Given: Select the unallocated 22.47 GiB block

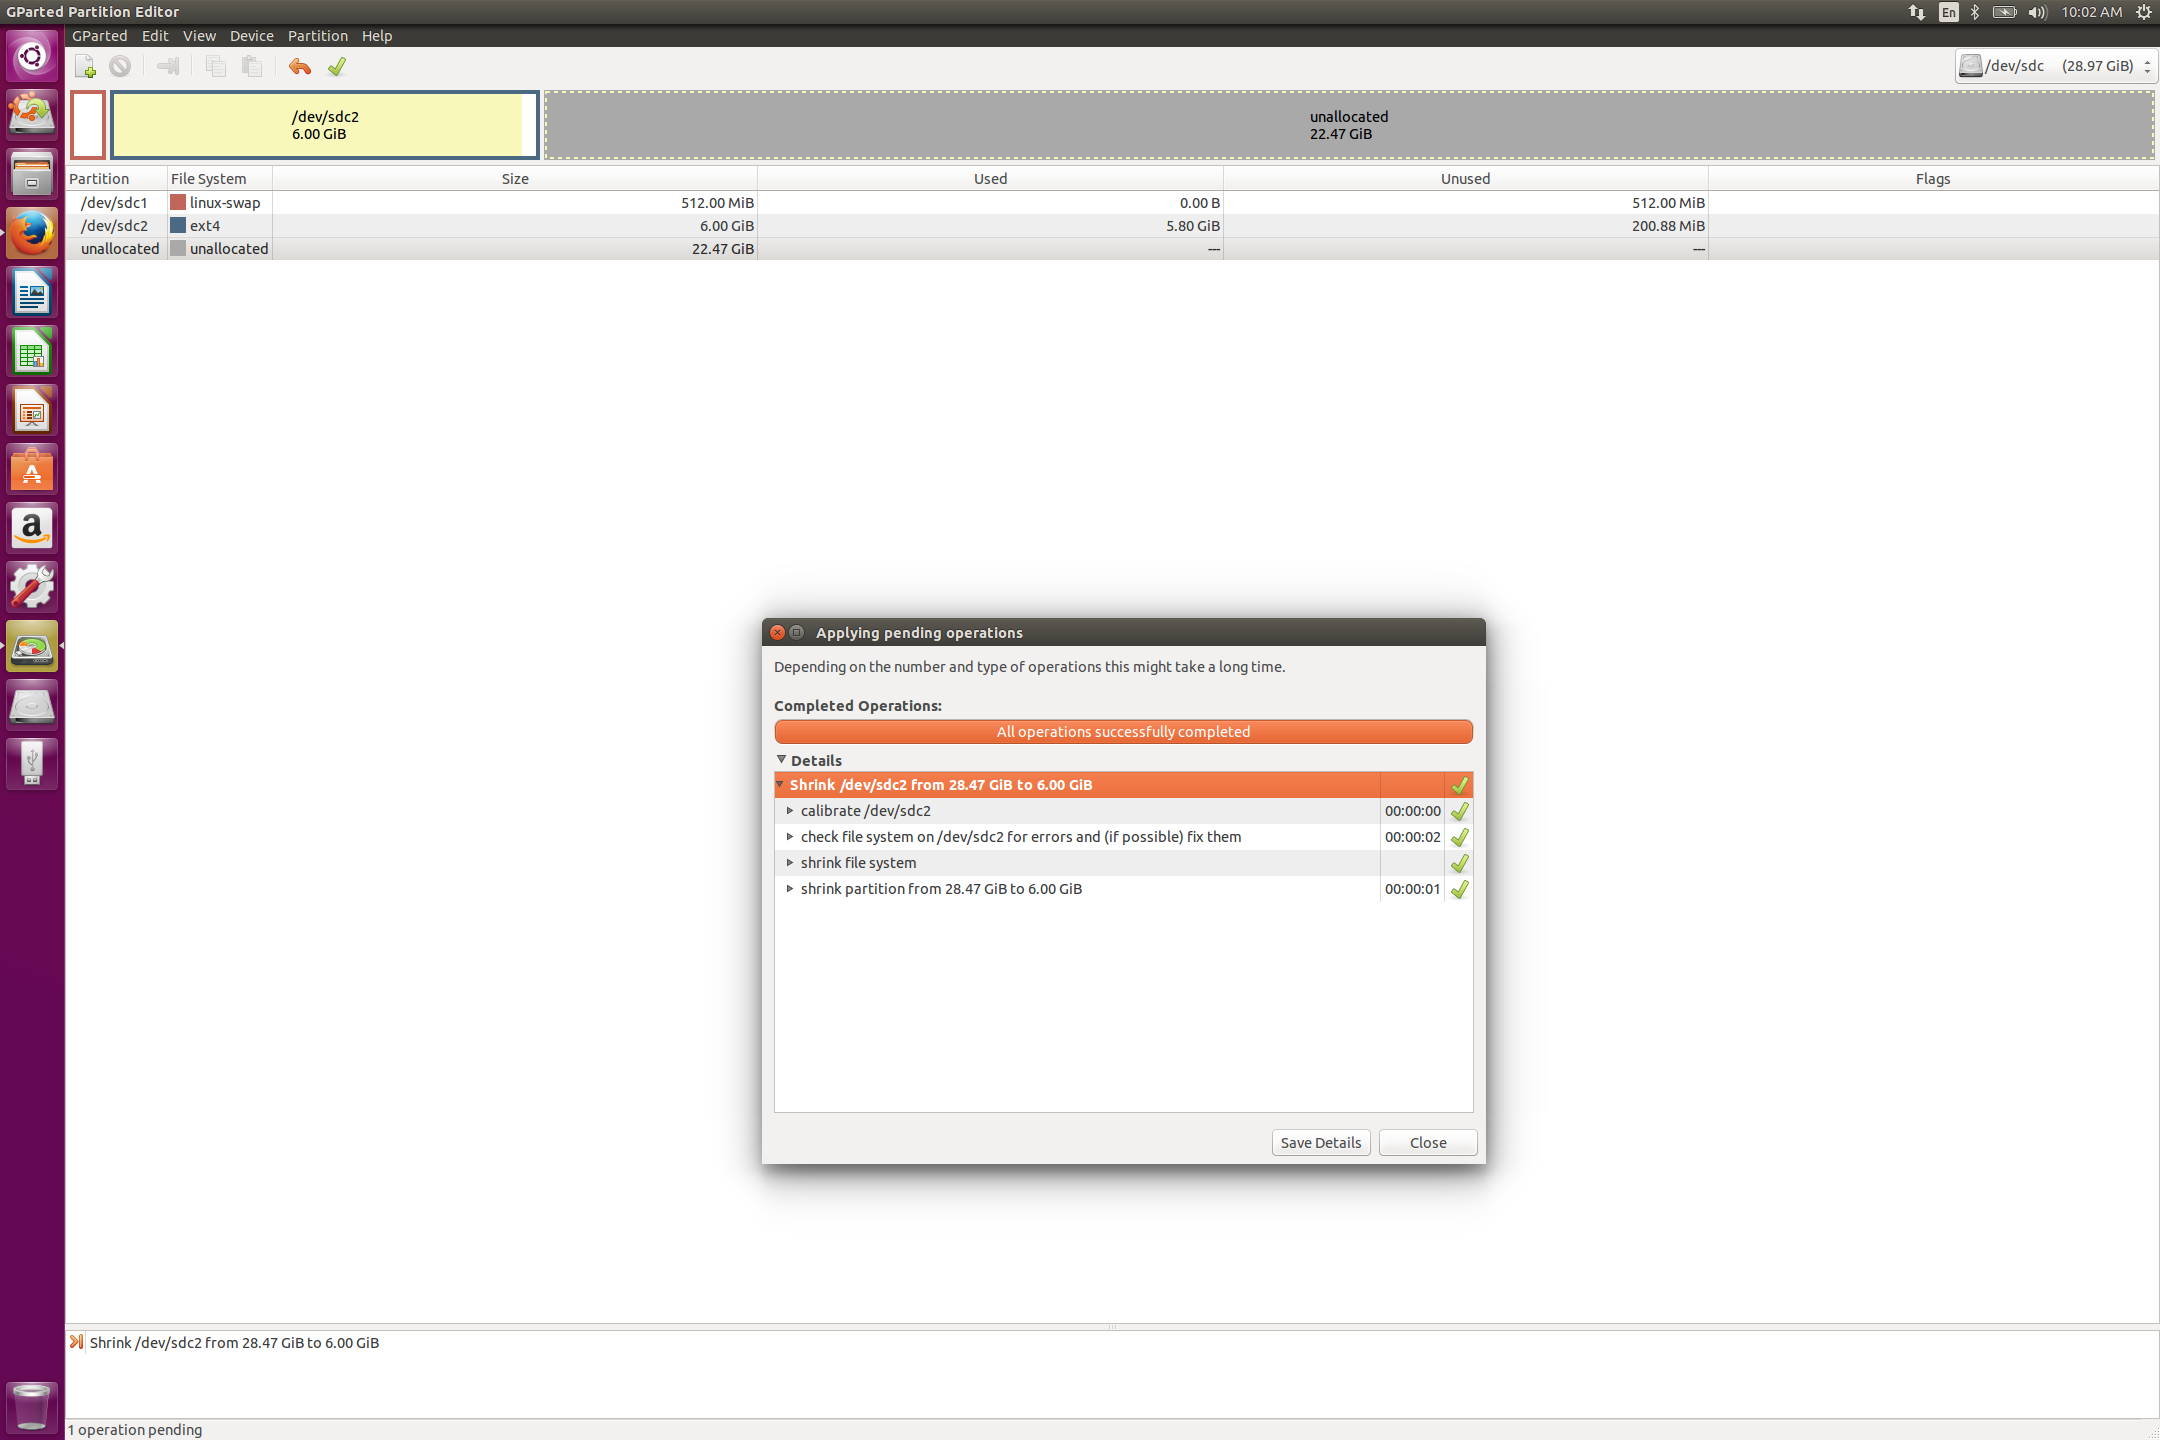Looking at the screenshot, I should point(1348,125).
